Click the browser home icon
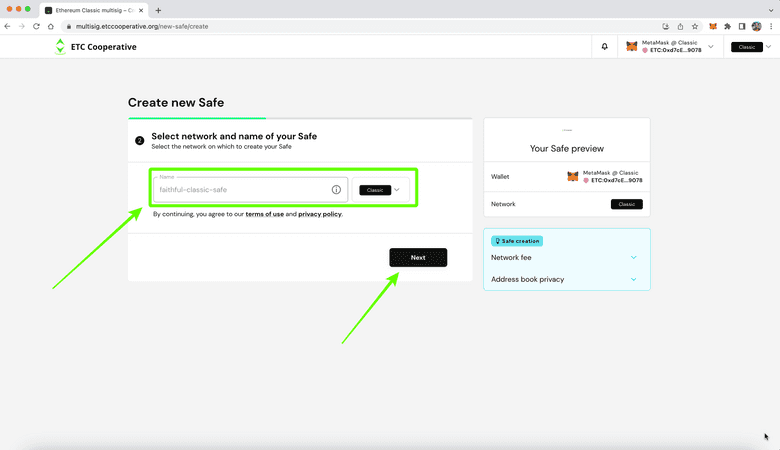 [52, 26]
